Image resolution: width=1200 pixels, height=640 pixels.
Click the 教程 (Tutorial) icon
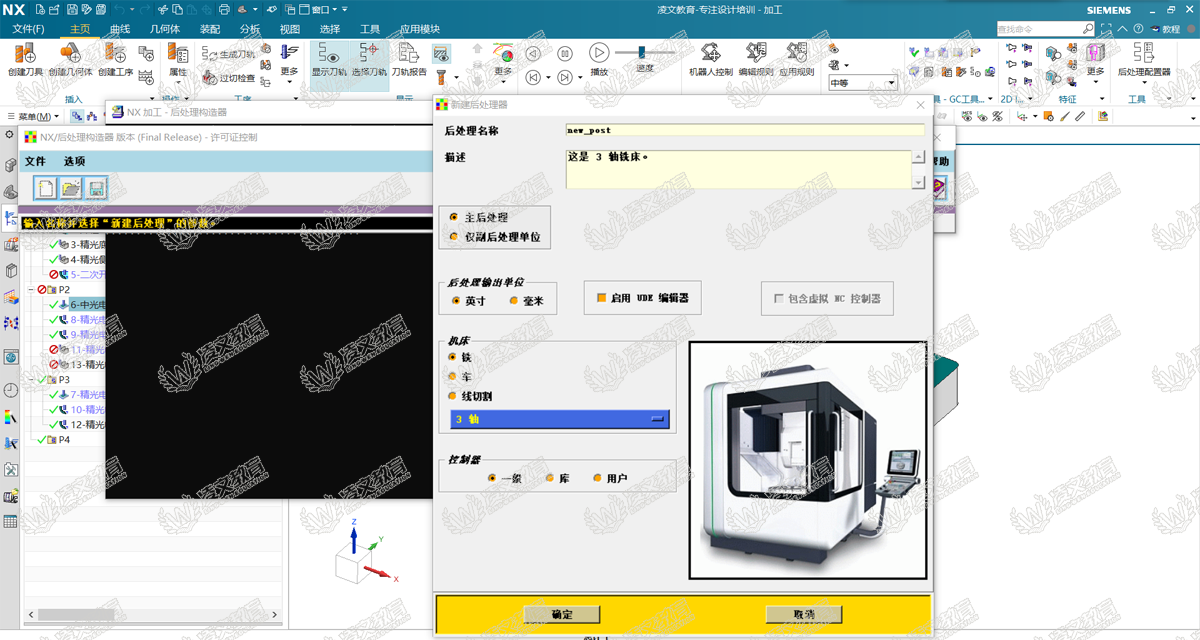(1167, 29)
